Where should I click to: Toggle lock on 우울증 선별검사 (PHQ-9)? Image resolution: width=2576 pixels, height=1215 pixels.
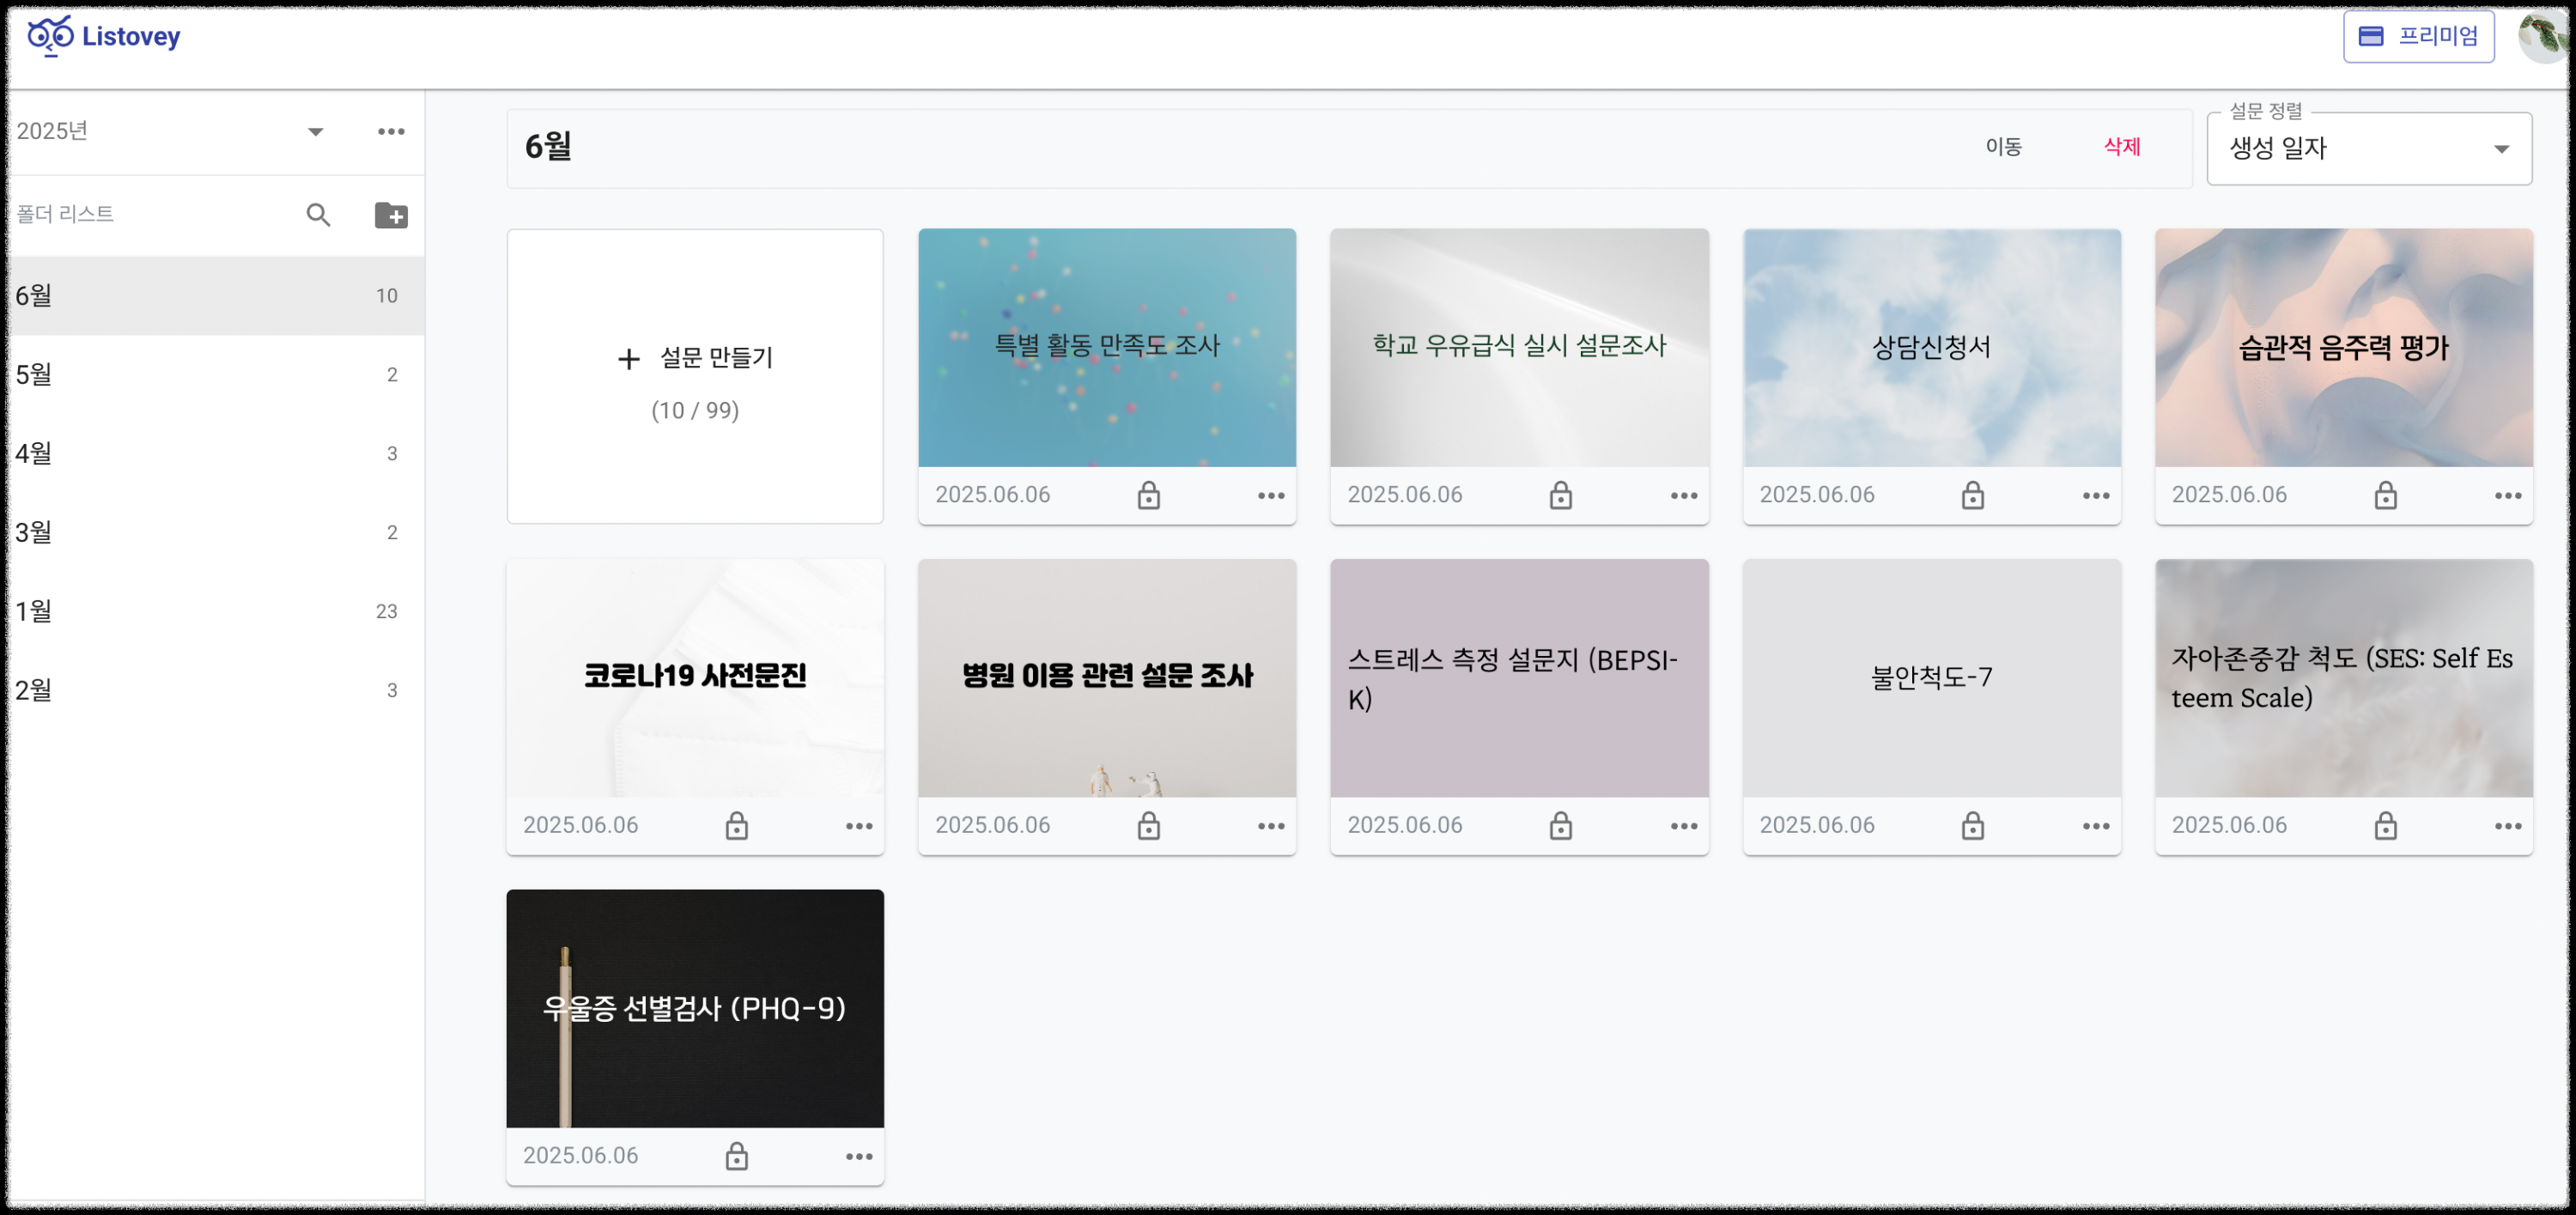[x=737, y=1156]
